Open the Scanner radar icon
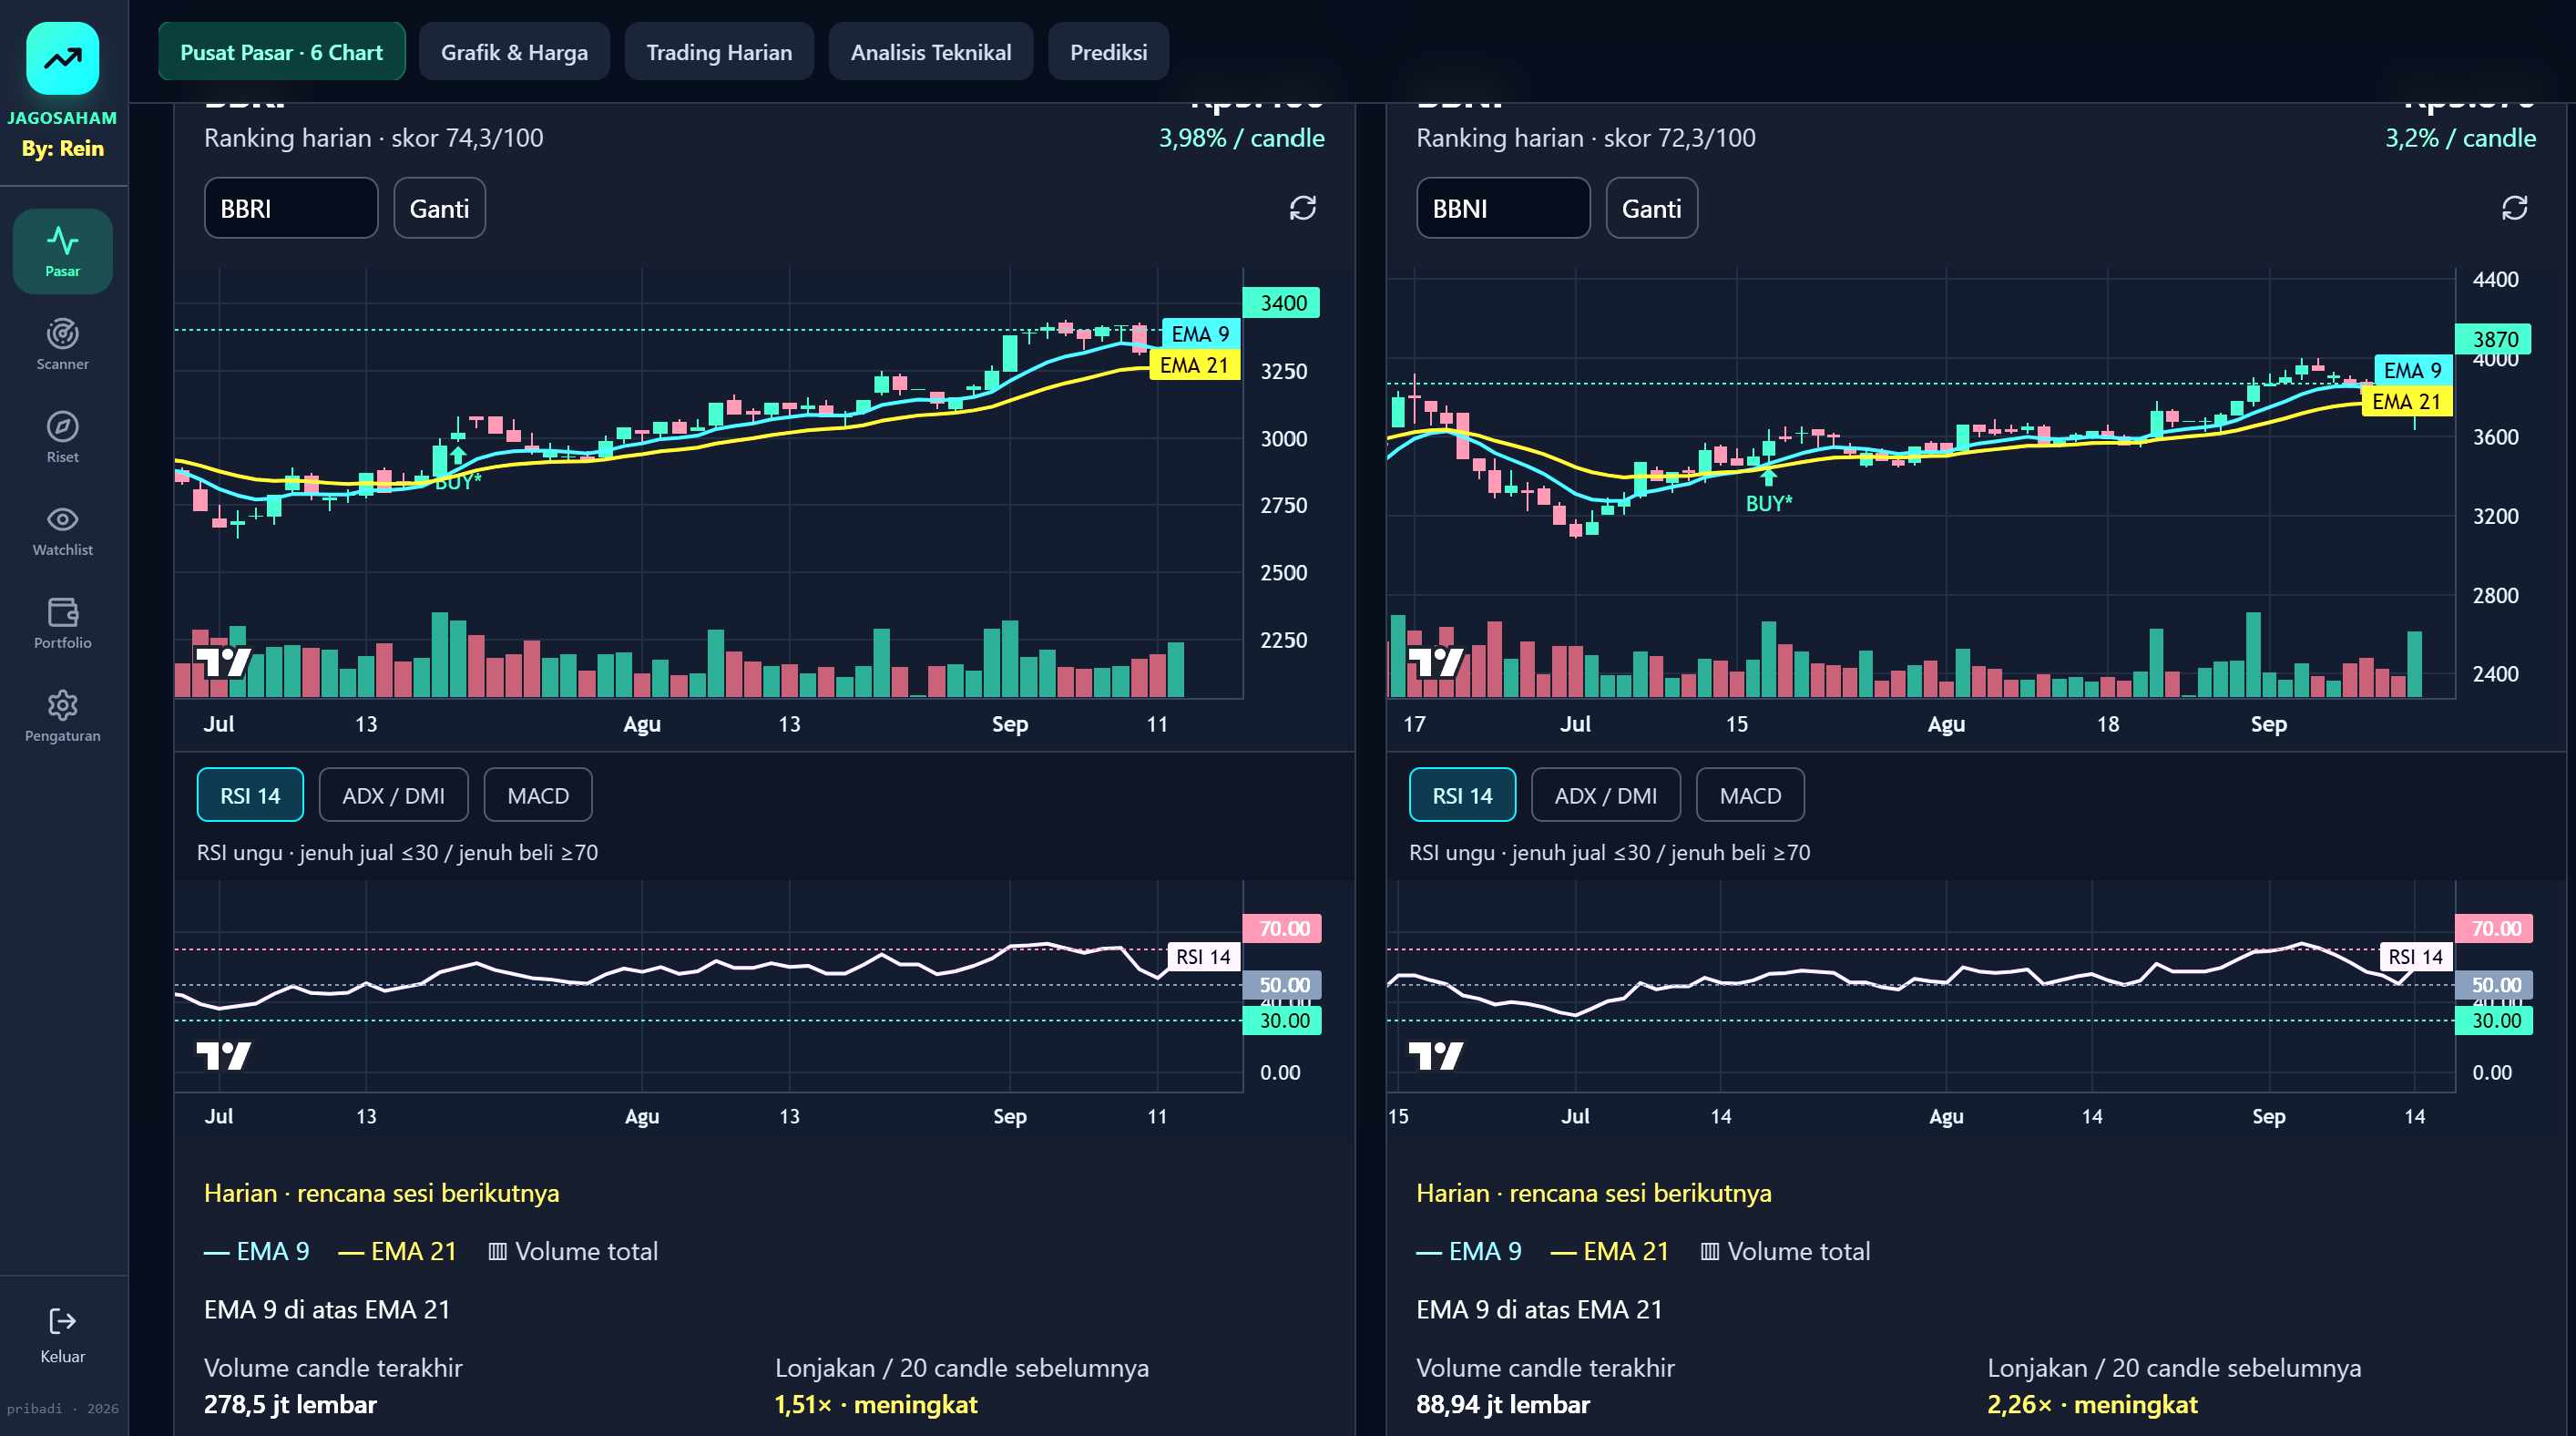The width and height of the screenshot is (2576, 1436). pos(62,333)
